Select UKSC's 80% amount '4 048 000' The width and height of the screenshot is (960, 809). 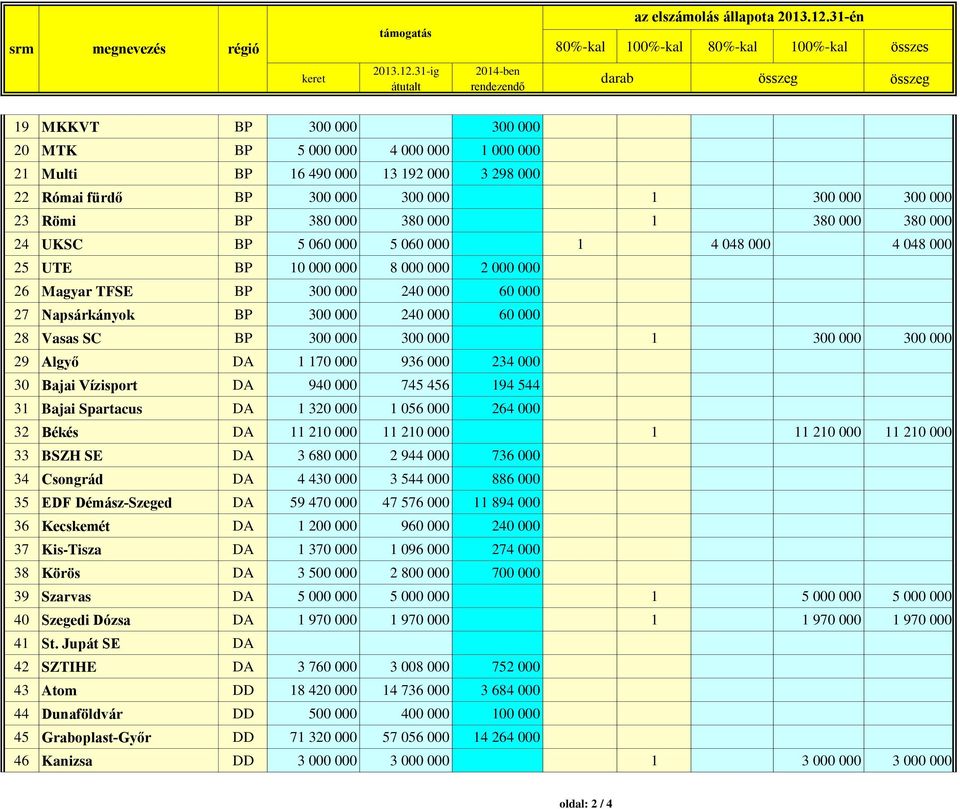coord(732,244)
